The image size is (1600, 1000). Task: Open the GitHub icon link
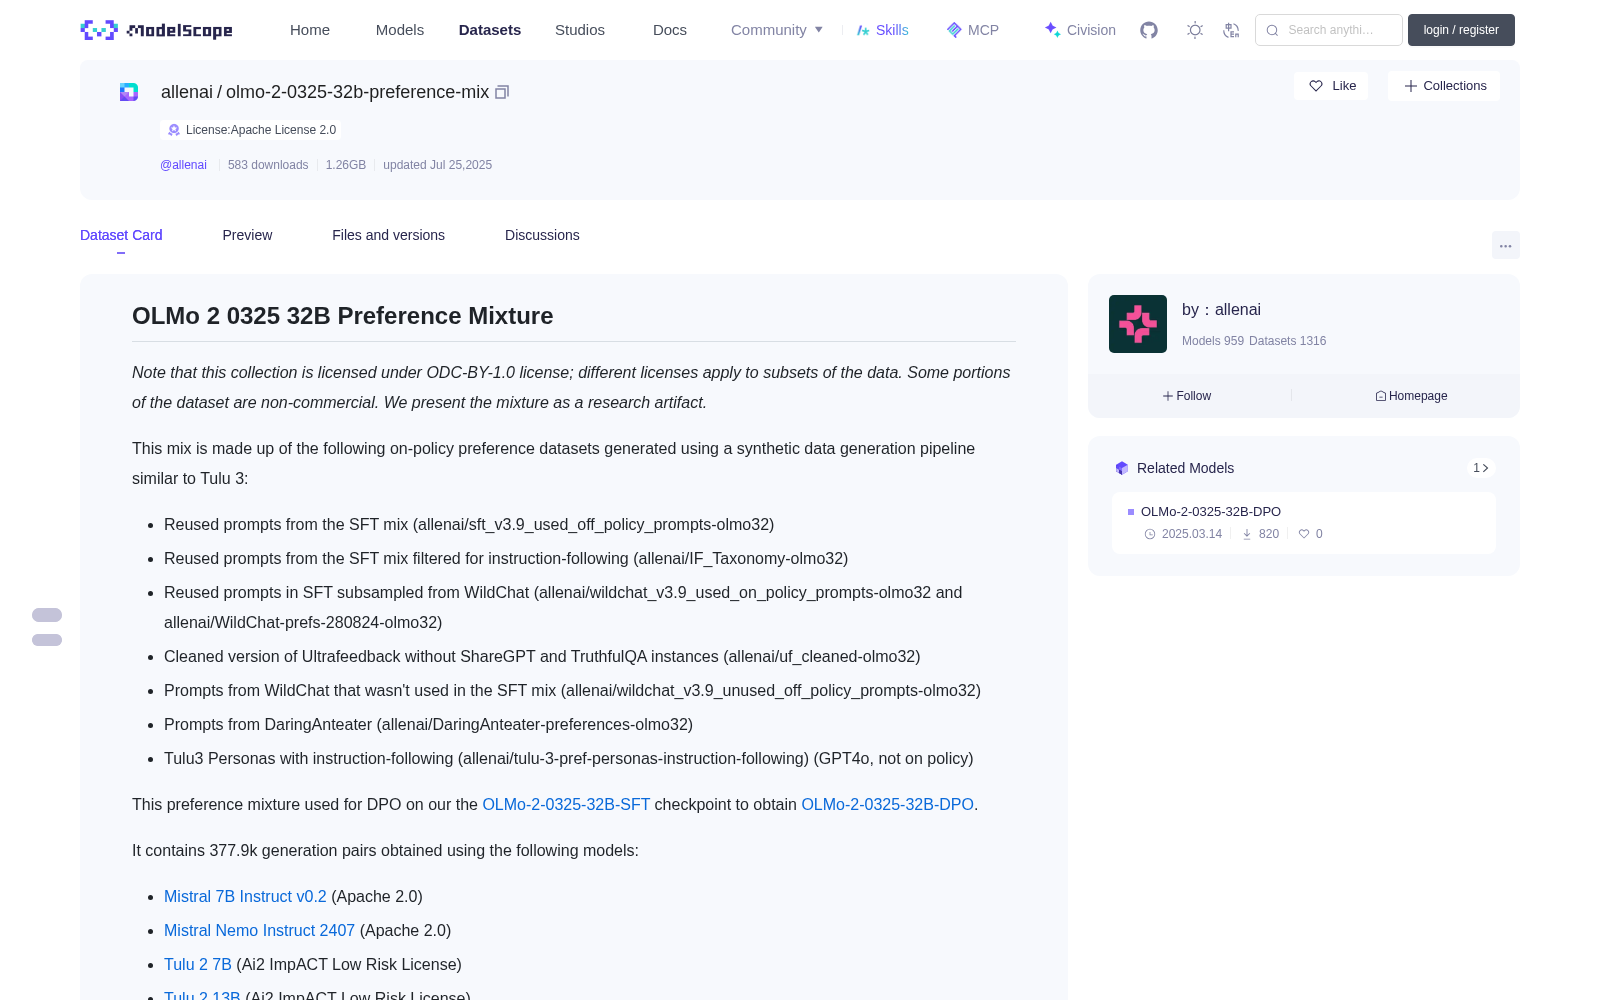[x=1149, y=30]
